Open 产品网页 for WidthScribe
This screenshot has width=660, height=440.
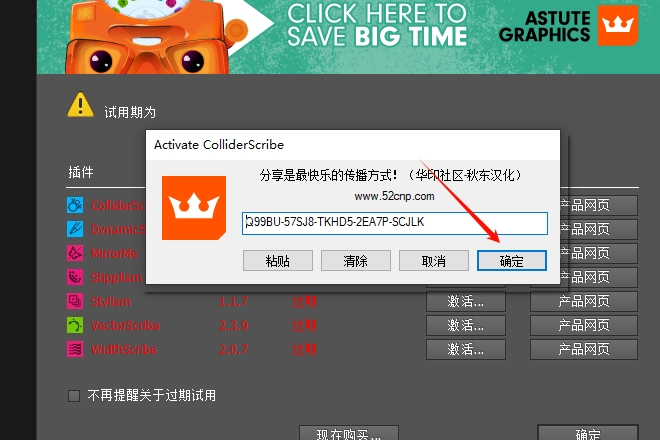point(584,349)
